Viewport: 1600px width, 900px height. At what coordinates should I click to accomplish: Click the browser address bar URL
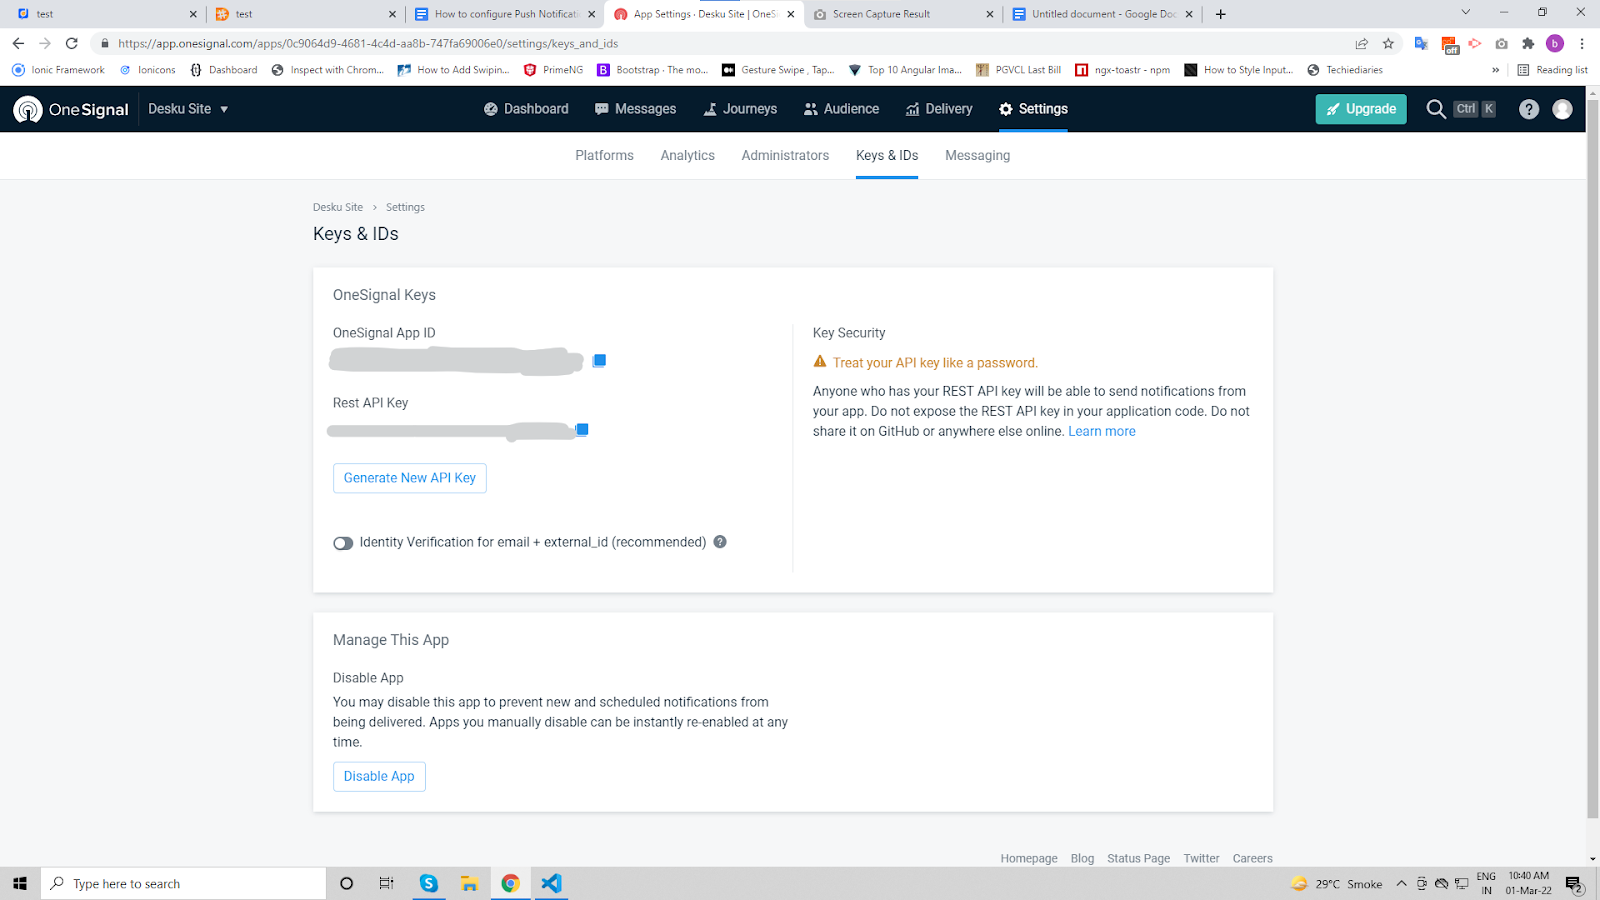tap(368, 43)
